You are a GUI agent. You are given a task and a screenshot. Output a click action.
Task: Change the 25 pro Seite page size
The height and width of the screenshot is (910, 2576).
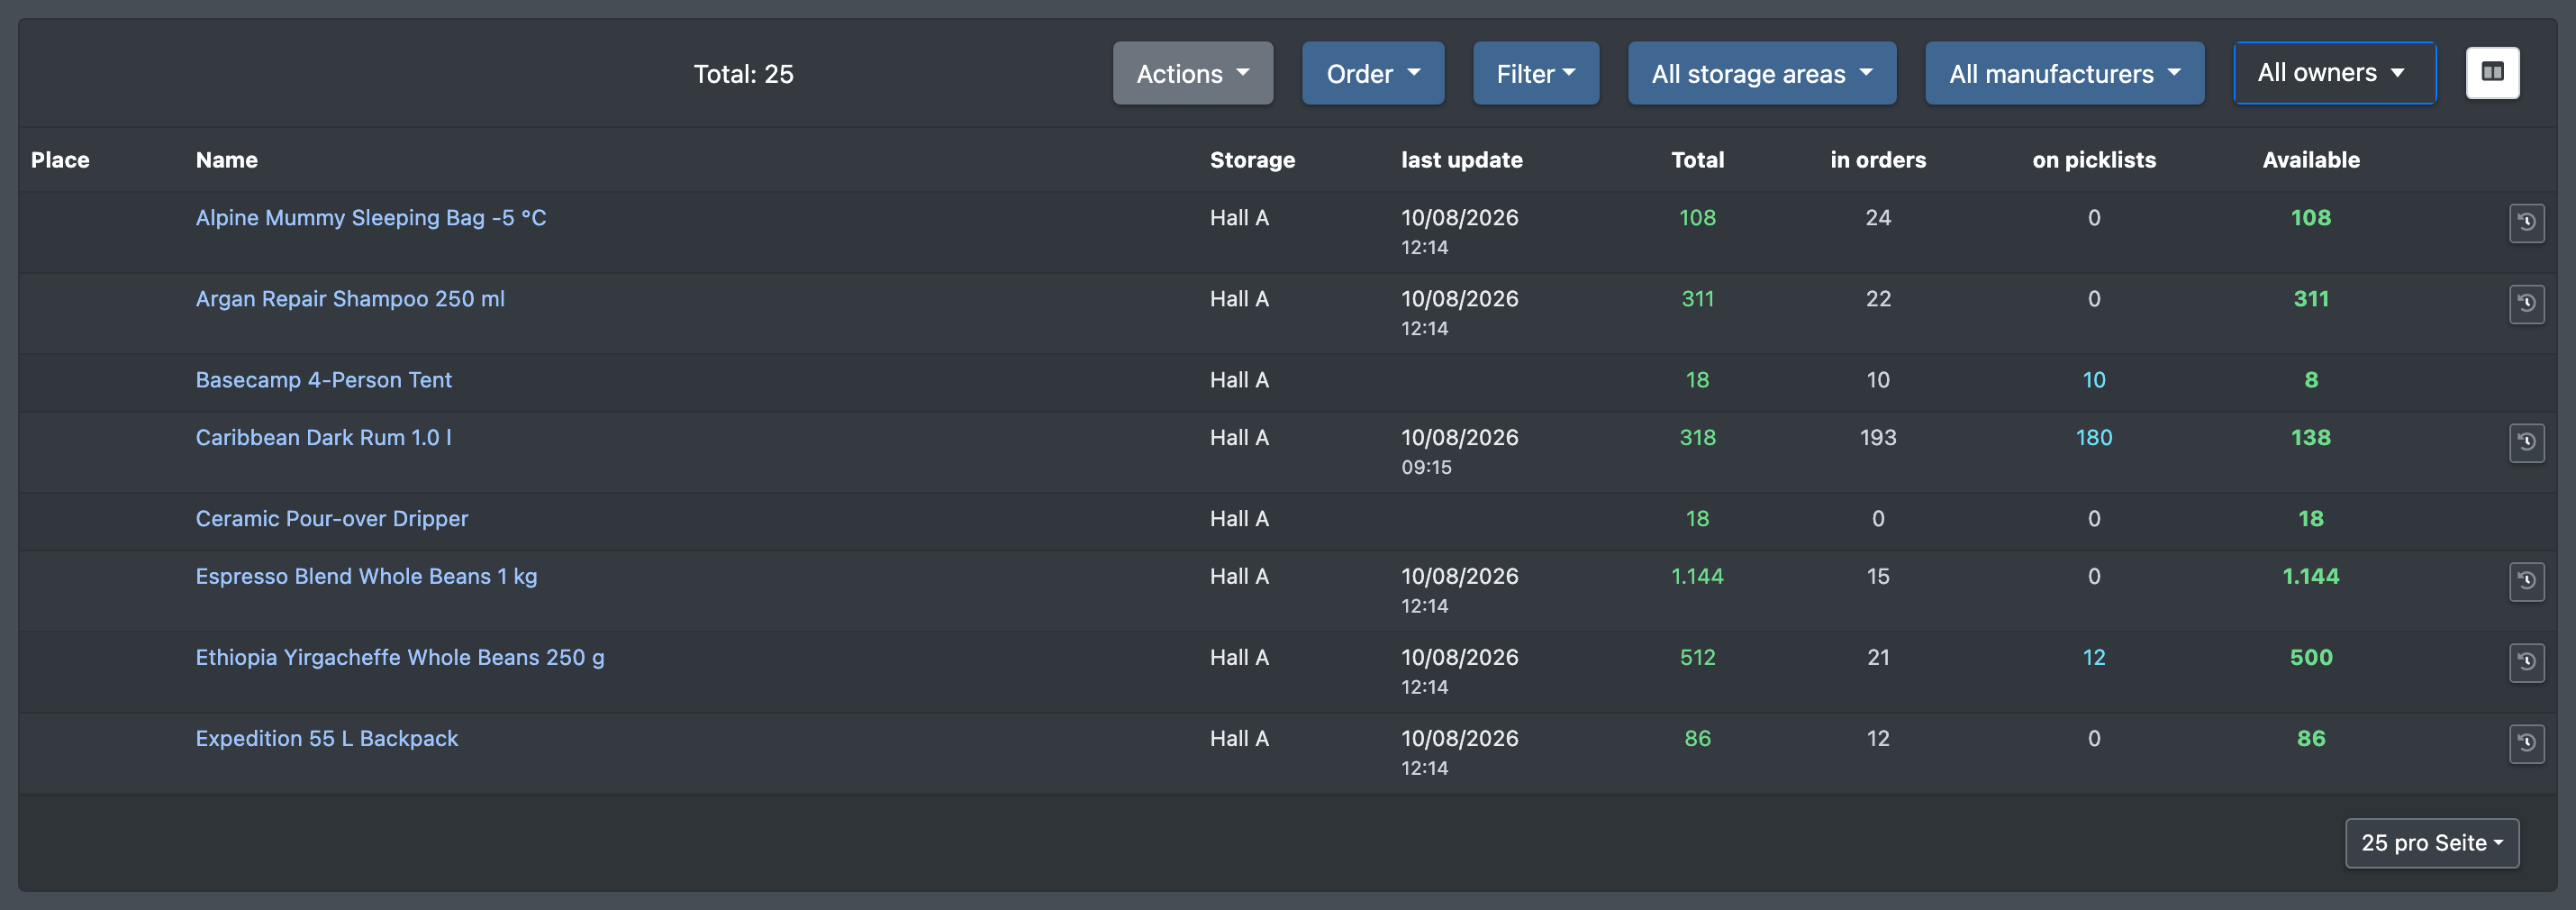click(x=2431, y=843)
